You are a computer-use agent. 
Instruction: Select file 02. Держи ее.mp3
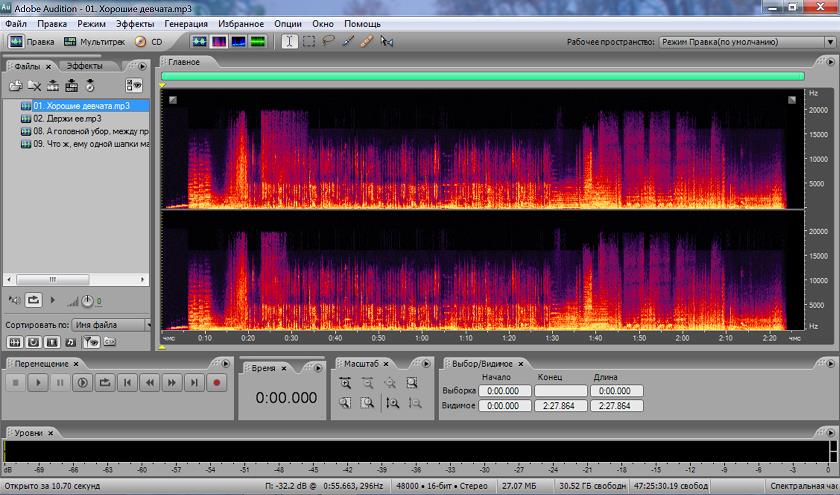coord(66,118)
